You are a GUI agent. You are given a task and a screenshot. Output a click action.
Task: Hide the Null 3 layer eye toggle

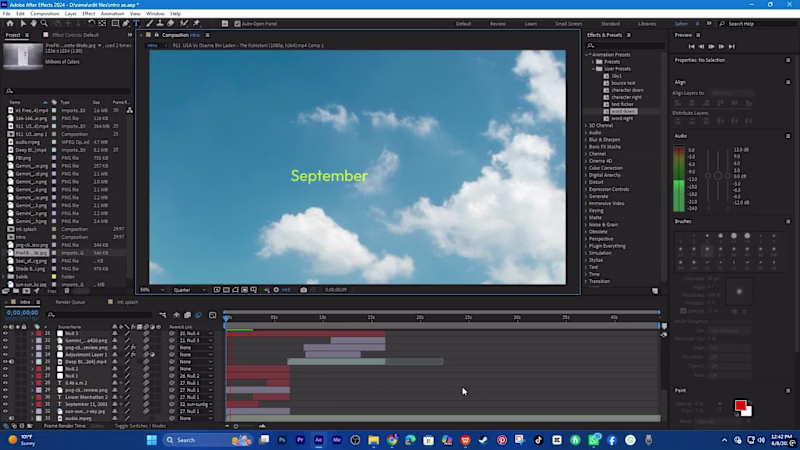pyautogui.click(x=6, y=333)
